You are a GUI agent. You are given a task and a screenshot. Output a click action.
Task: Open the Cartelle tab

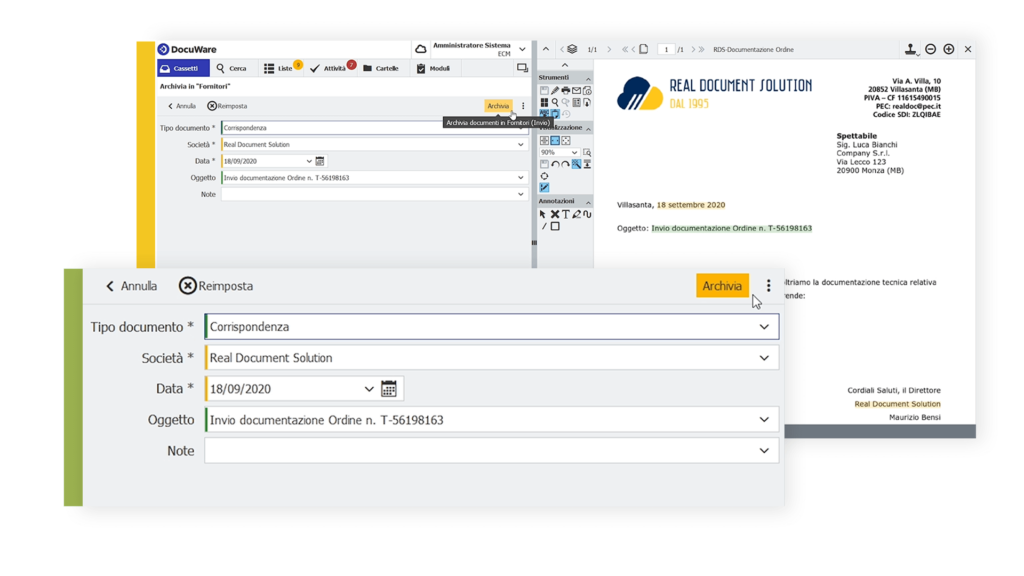[381, 68]
